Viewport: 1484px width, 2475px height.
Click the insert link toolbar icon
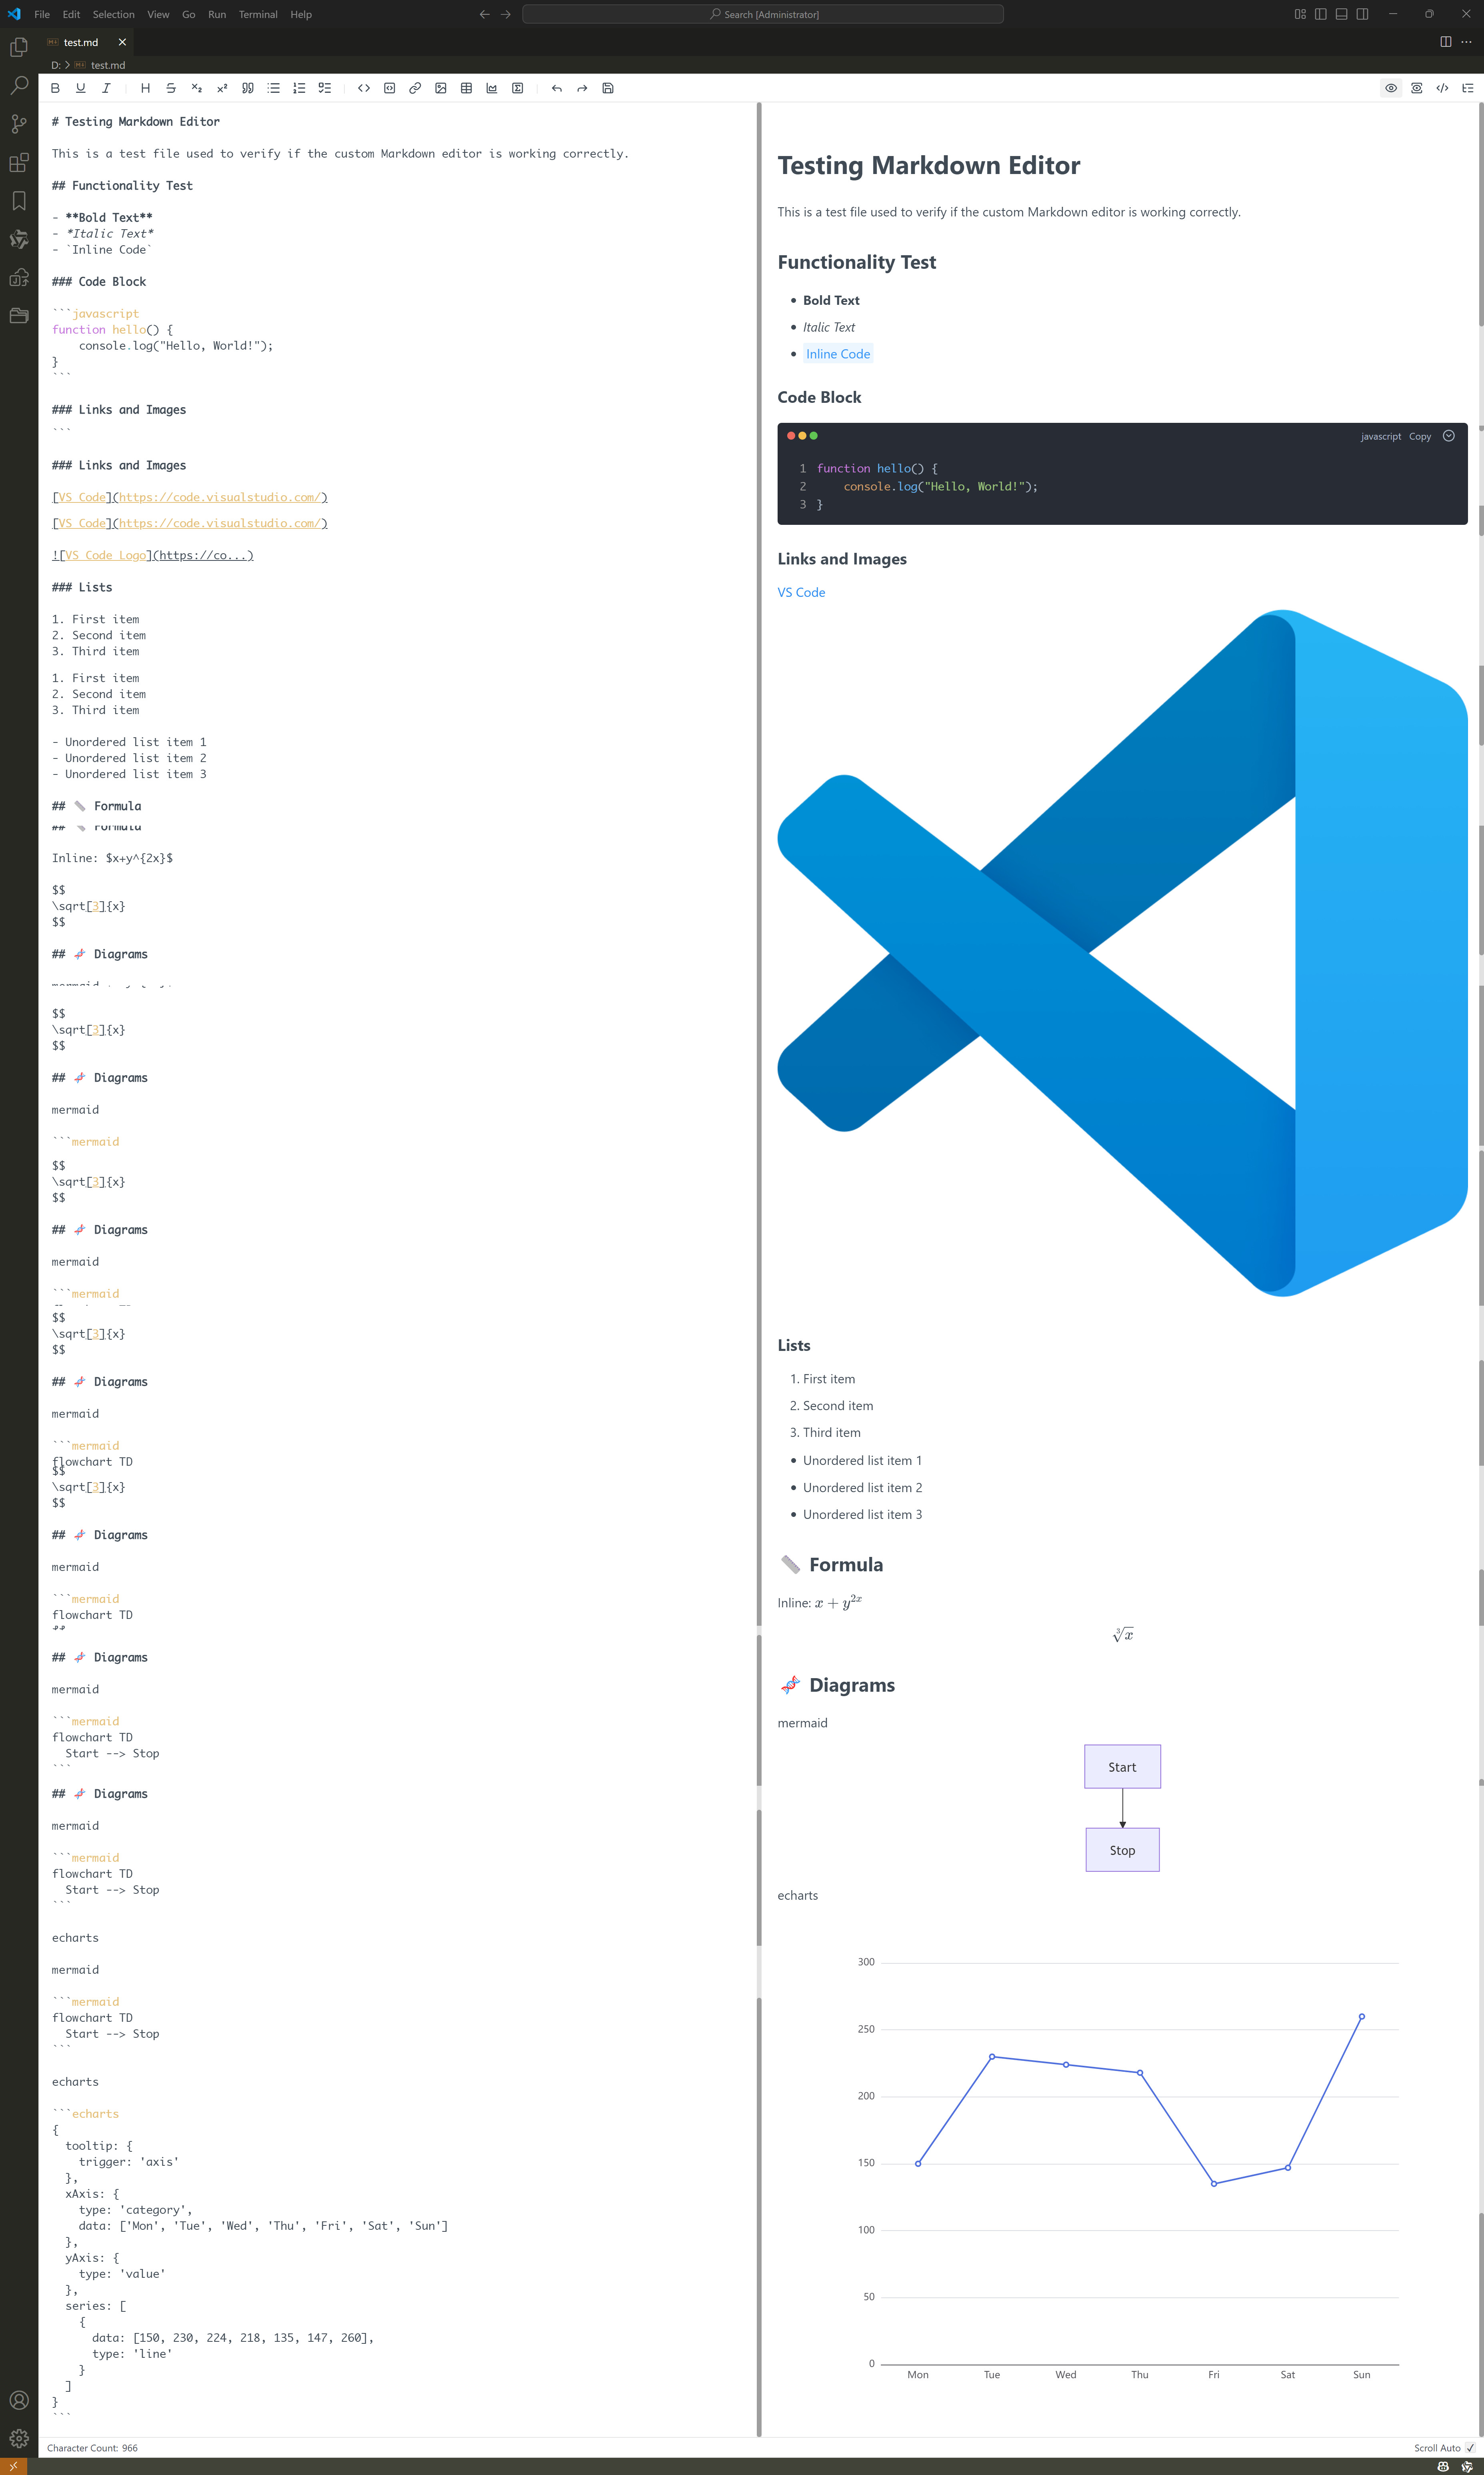(x=415, y=88)
